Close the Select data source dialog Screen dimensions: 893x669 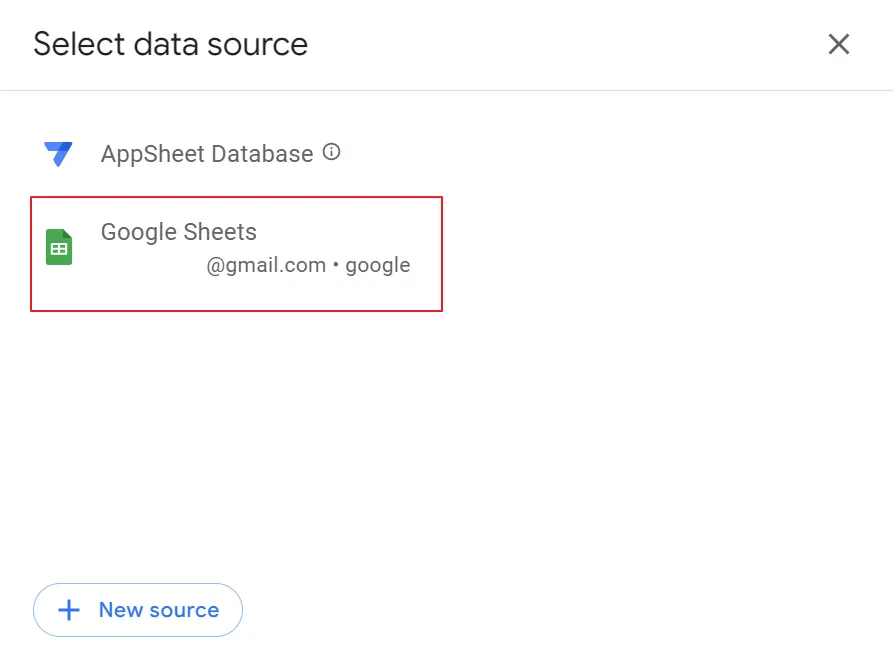(x=838, y=44)
